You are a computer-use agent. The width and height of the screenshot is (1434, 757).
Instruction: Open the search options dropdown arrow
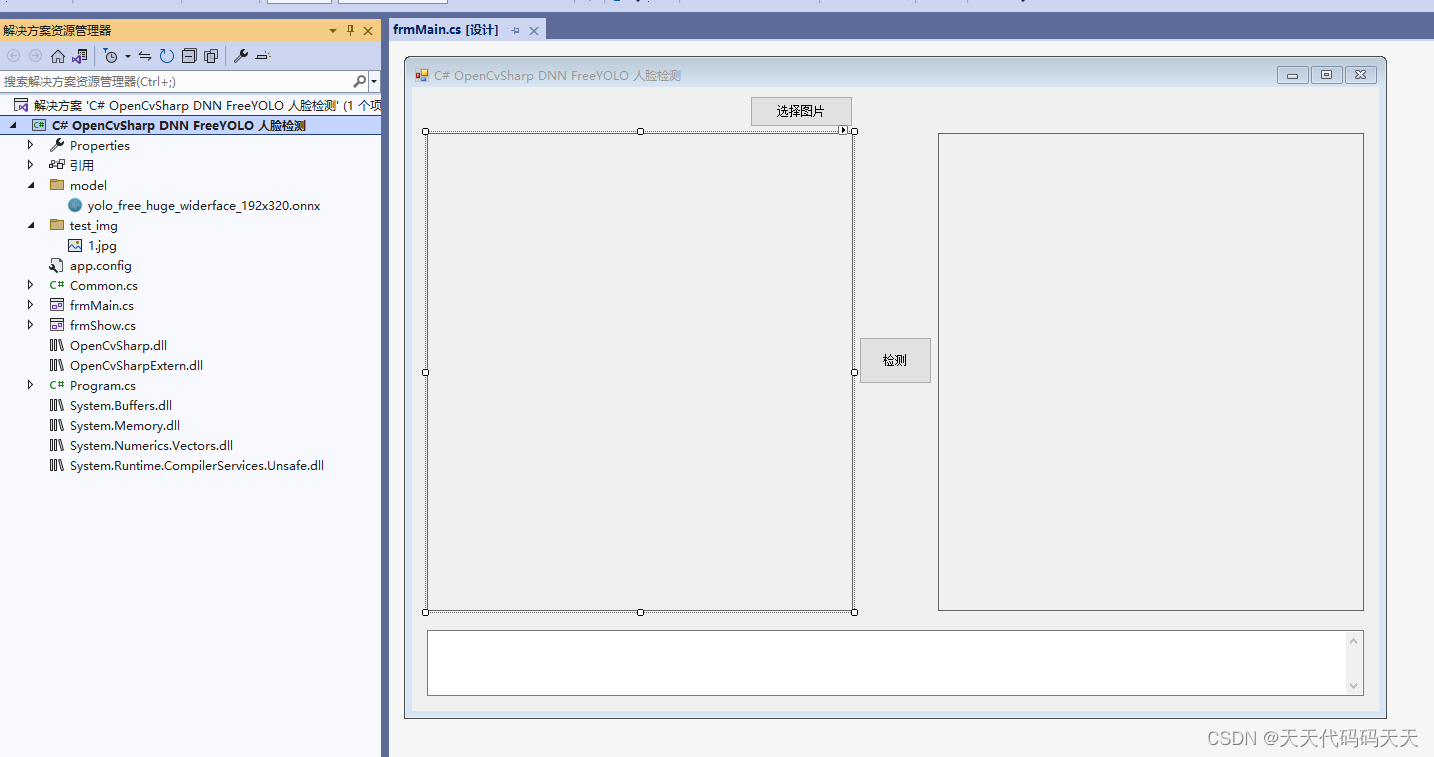373,81
